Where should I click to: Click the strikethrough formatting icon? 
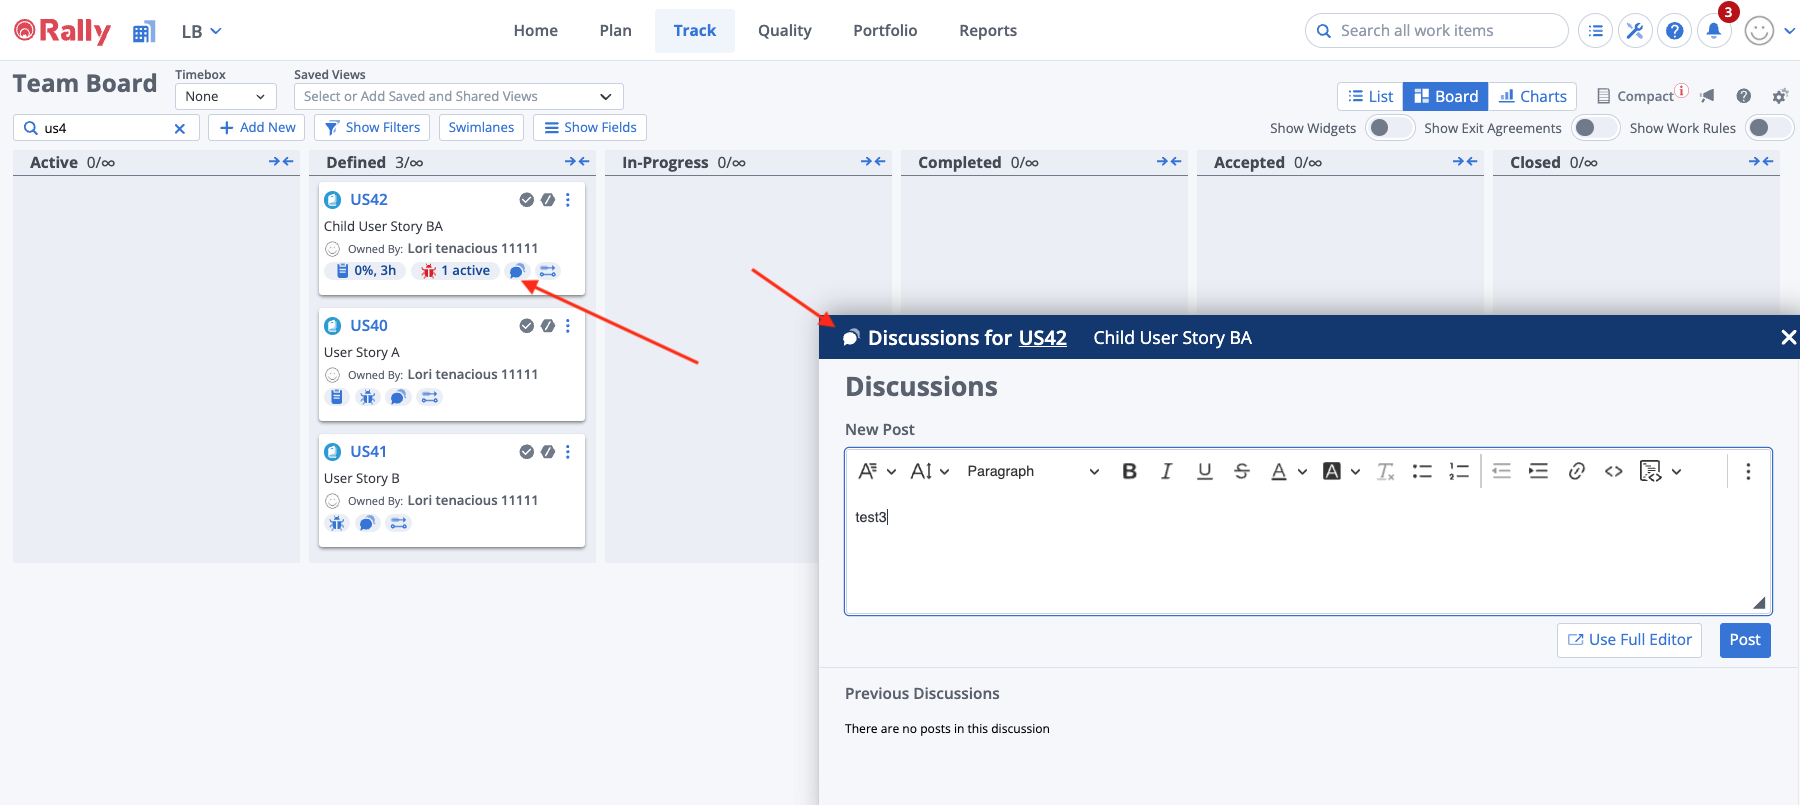pyautogui.click(x=1241, y=471)
